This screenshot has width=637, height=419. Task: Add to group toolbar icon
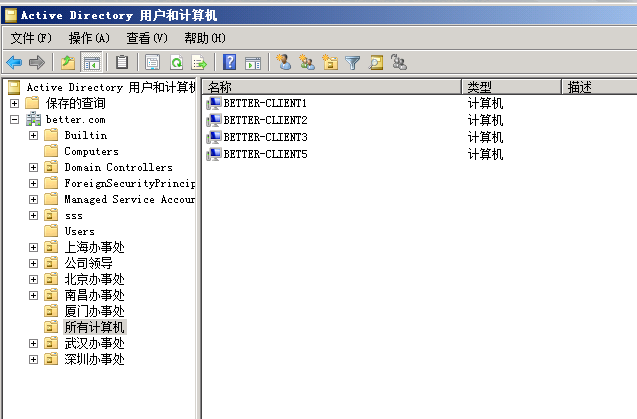(399, 62)
